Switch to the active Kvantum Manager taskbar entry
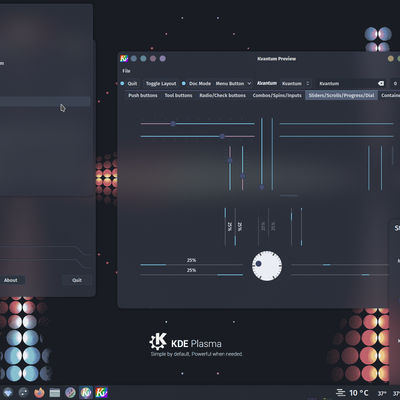Screen dimensions: 400x400 [x=86, y=392]
